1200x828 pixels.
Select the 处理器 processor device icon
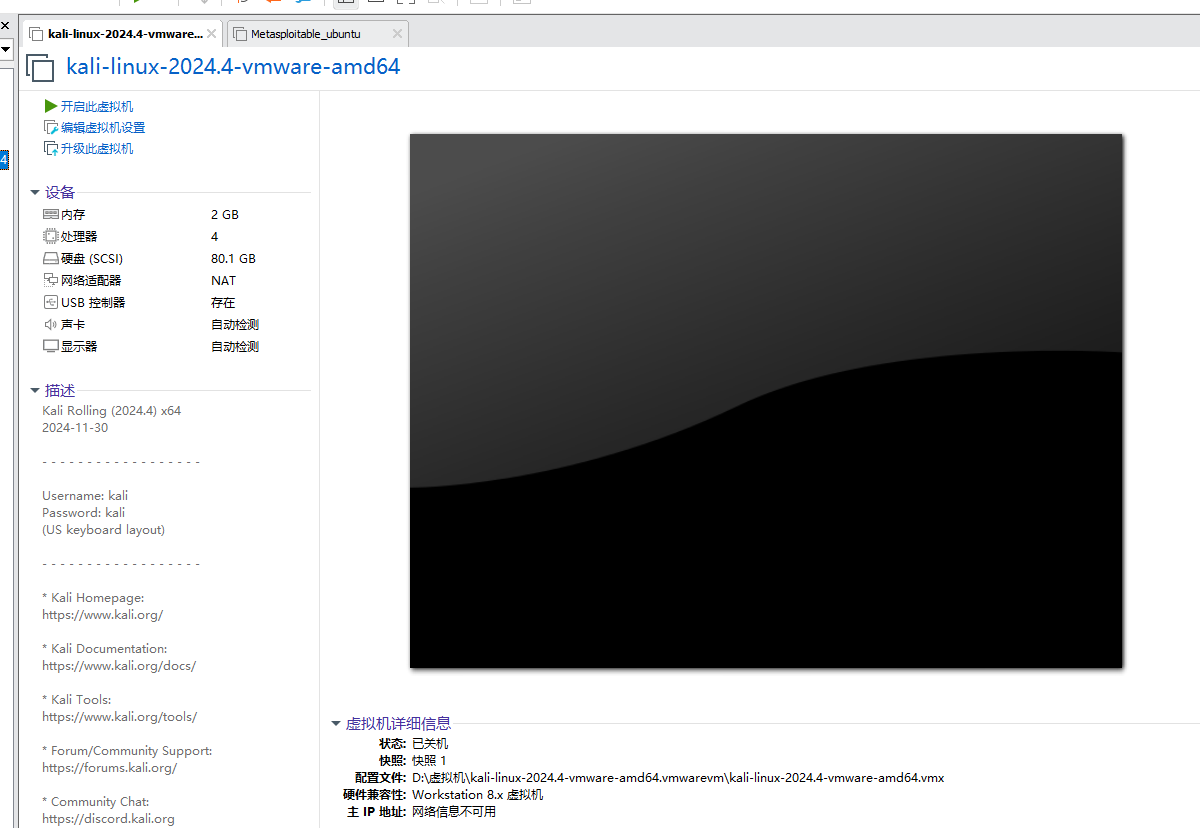click(51, 236)
